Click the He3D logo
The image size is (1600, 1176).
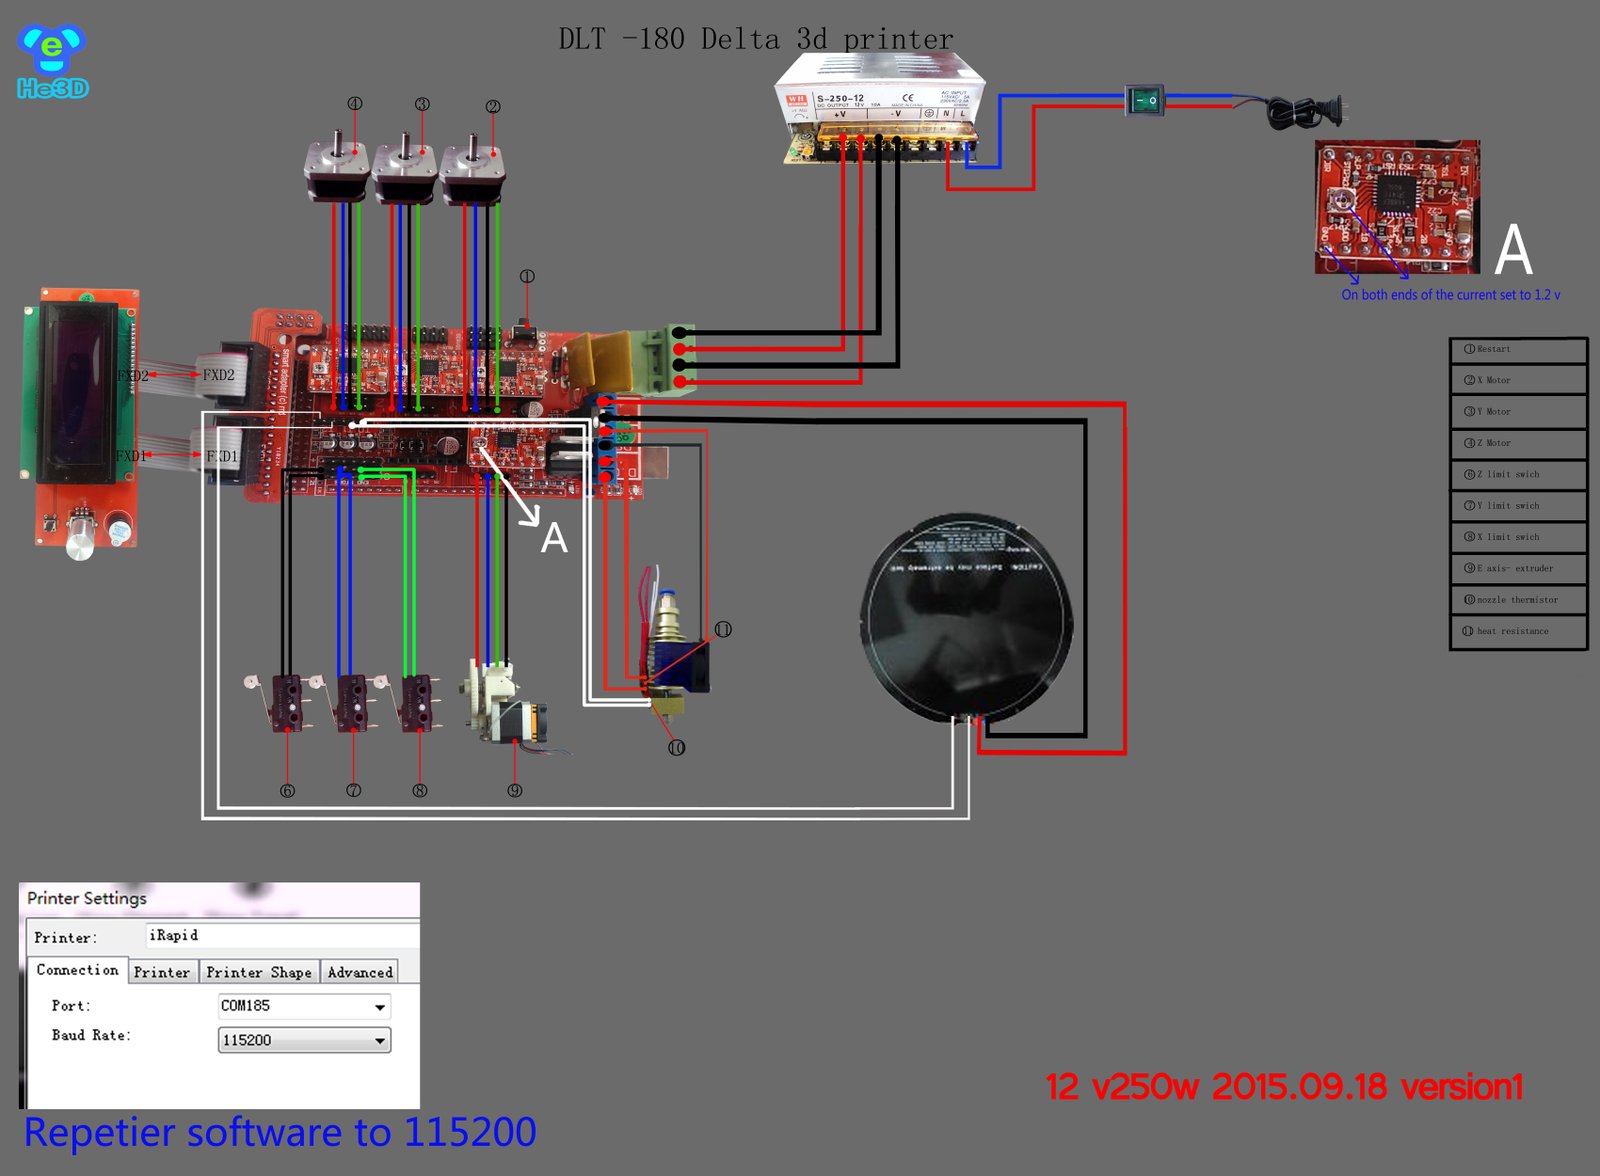[x=53, y=62]
